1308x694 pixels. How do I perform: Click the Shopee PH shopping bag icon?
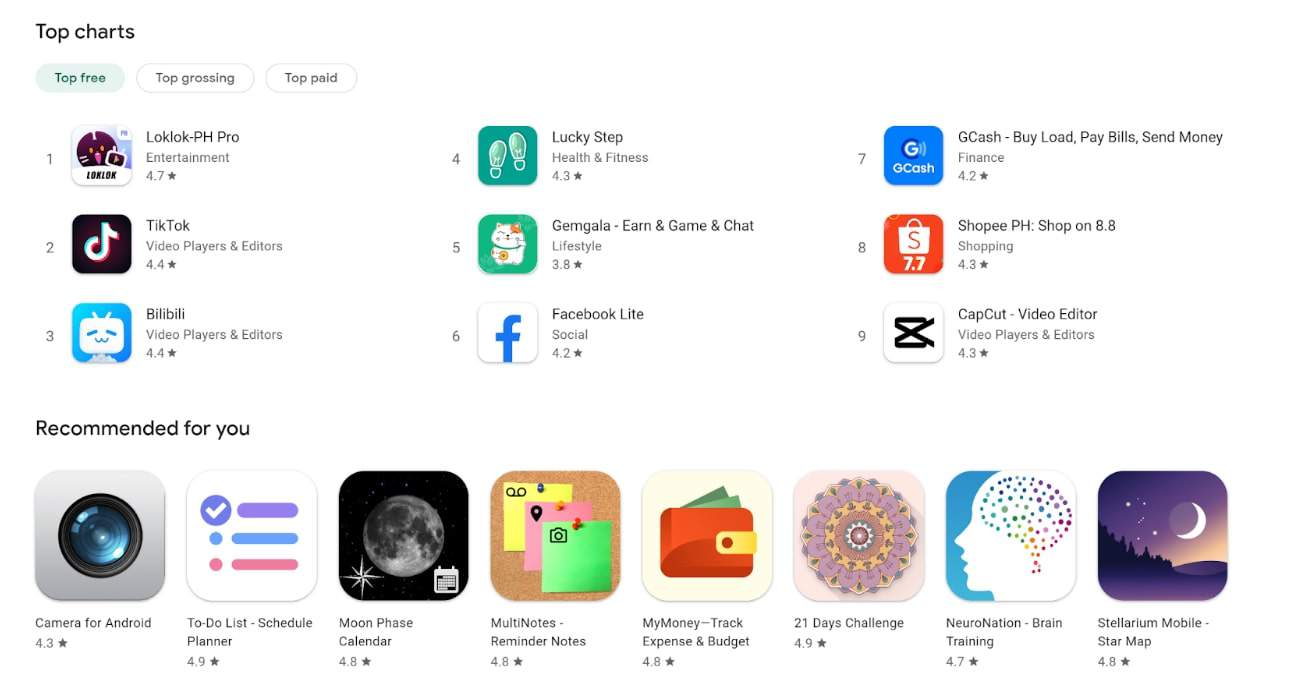pyautogui.click(x=914, y=244)
